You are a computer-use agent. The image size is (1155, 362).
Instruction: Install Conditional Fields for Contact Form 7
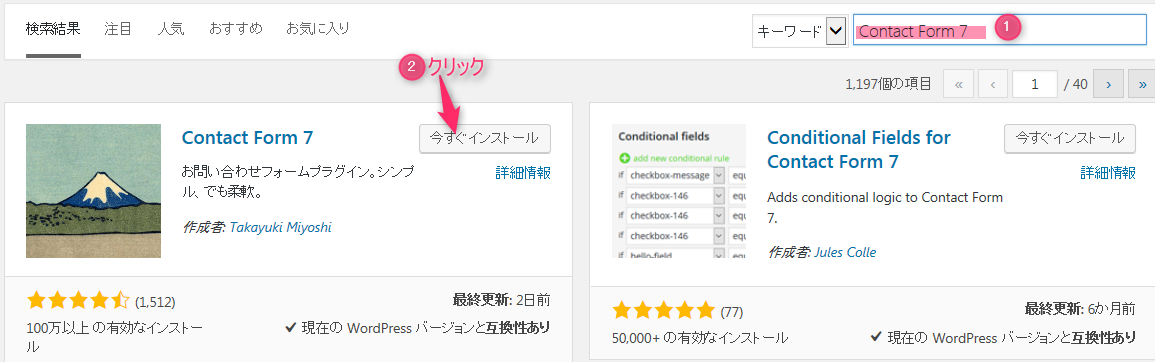coord(1070,138)
